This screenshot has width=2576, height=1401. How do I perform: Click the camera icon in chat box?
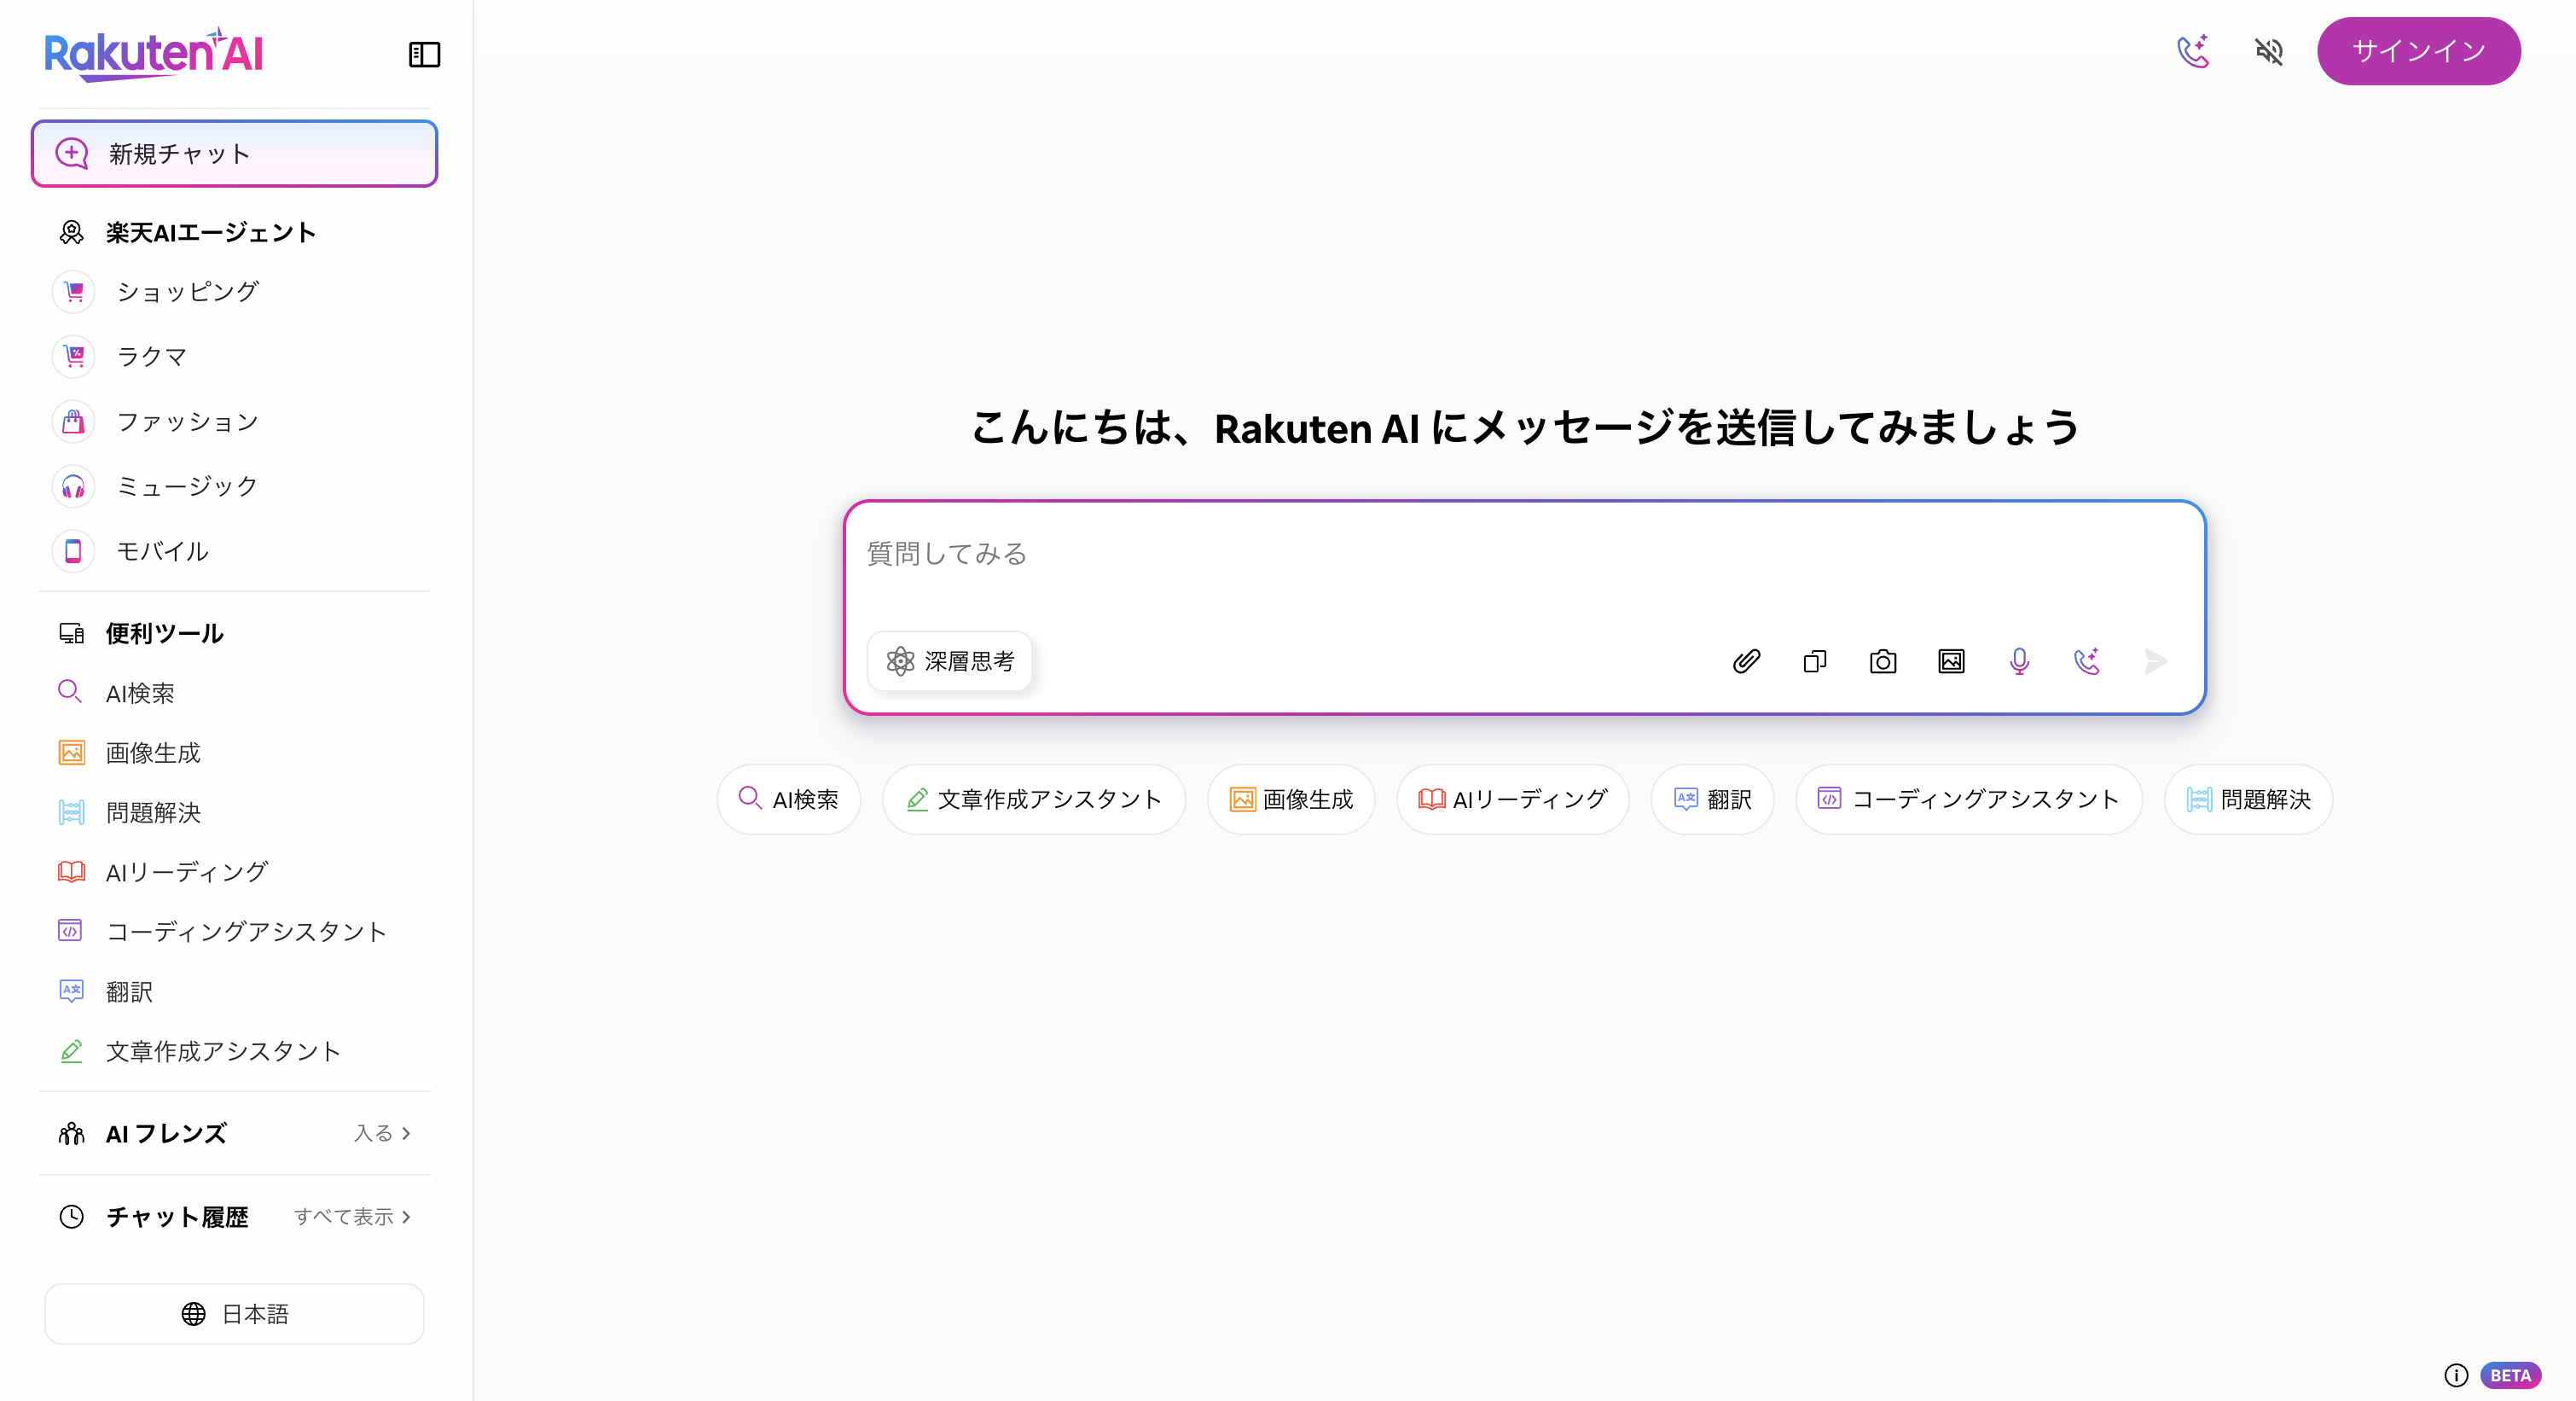[x=1882, y=661]
